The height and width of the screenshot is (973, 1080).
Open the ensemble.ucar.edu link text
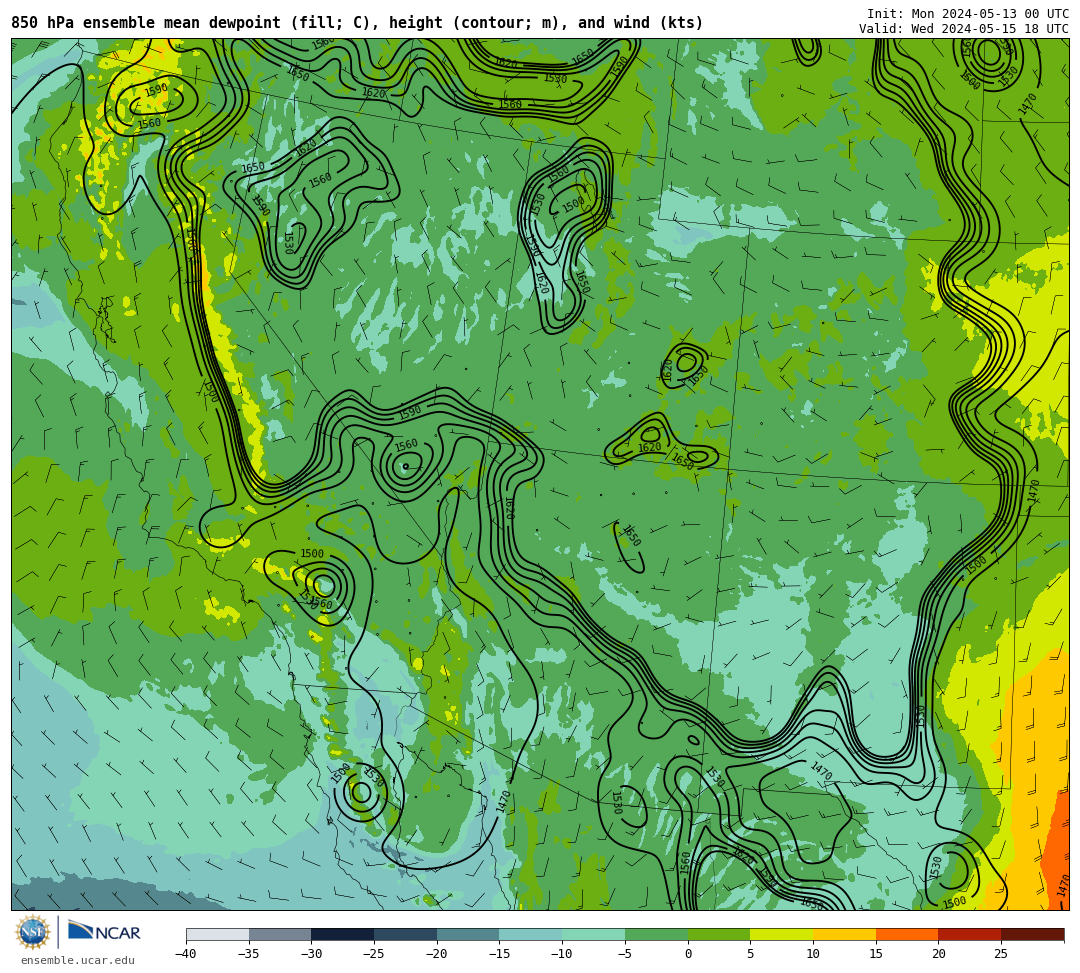tap(78, 960)
